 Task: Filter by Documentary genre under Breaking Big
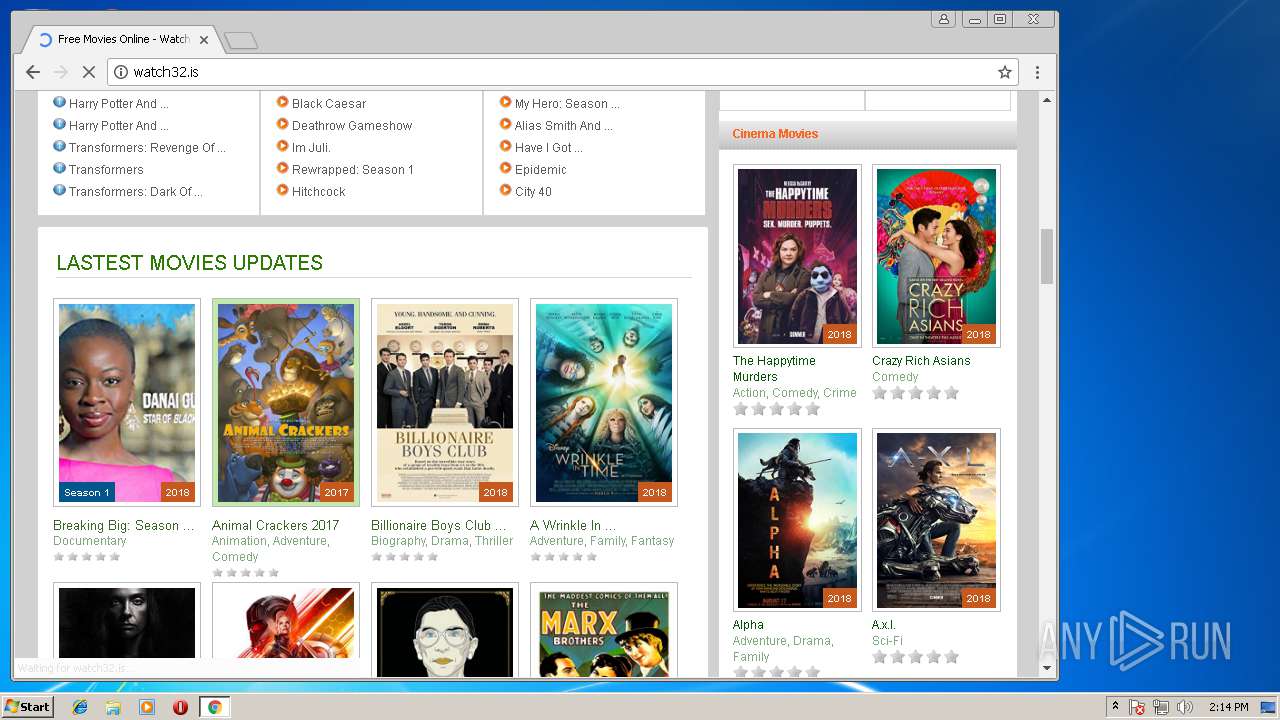[89, 541]
